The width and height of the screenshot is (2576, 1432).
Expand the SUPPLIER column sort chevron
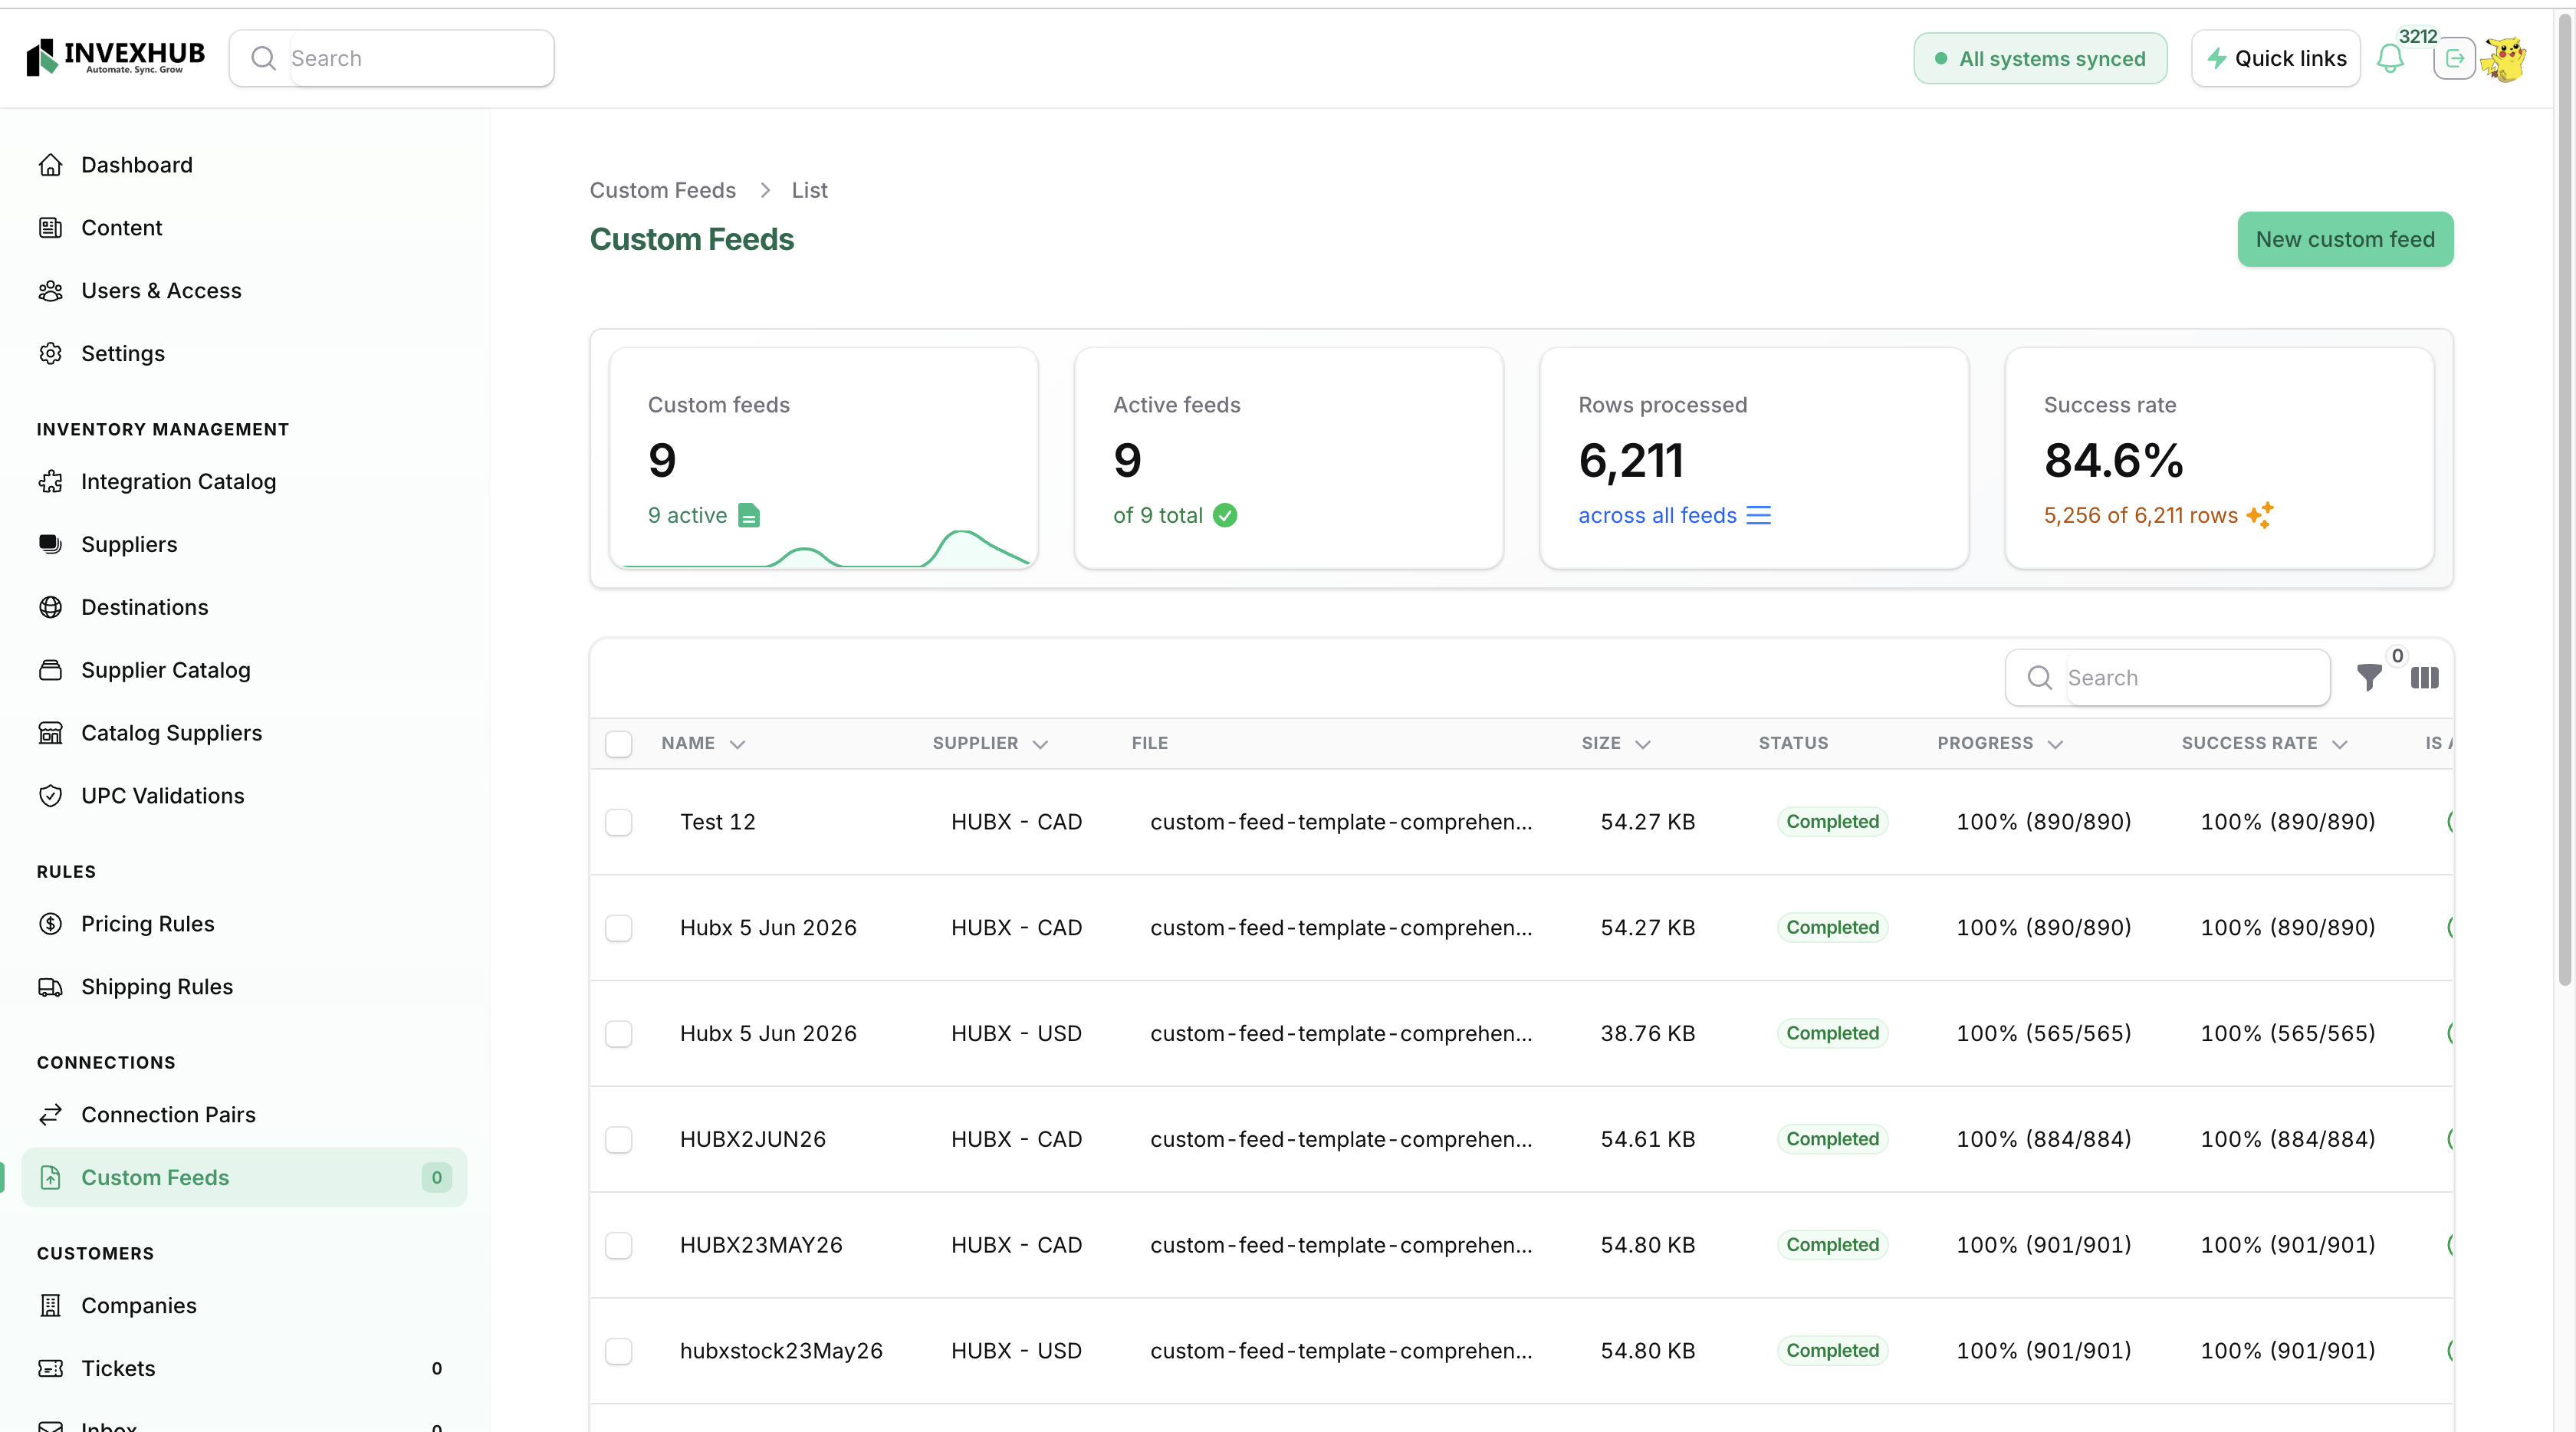click(1040, 744)
